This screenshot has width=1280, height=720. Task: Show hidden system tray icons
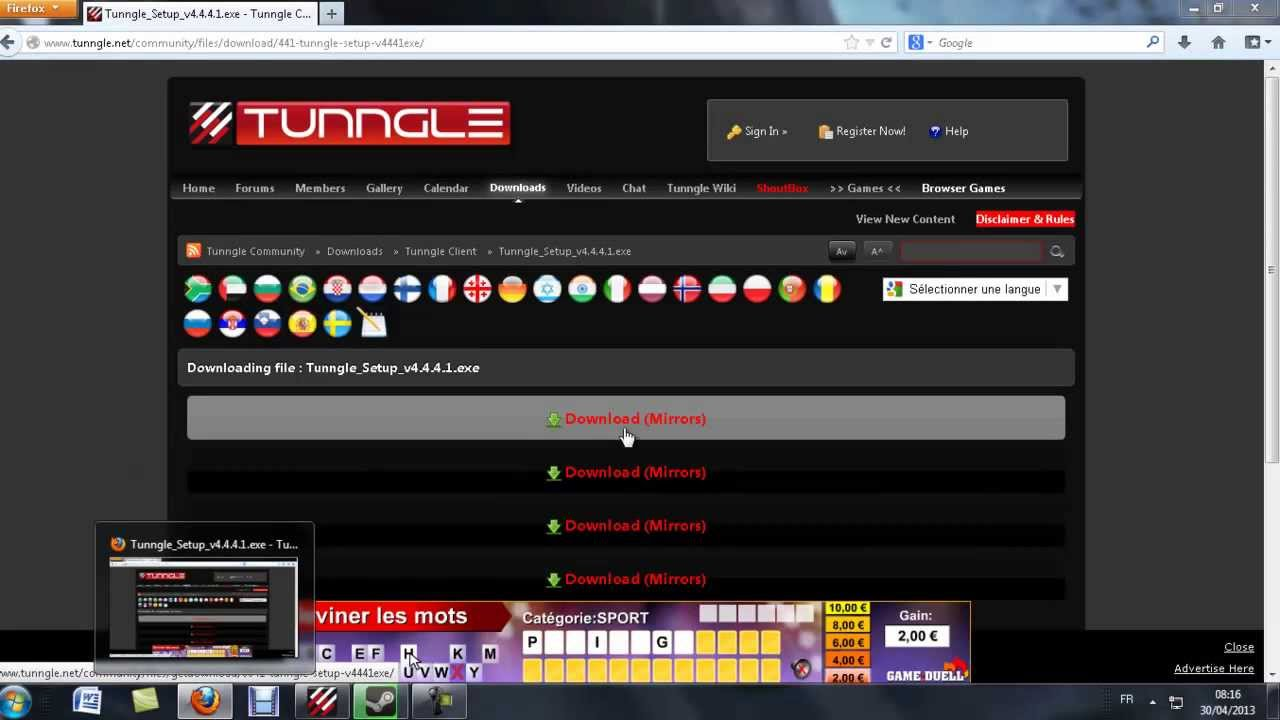click(x=1153, y=701)
